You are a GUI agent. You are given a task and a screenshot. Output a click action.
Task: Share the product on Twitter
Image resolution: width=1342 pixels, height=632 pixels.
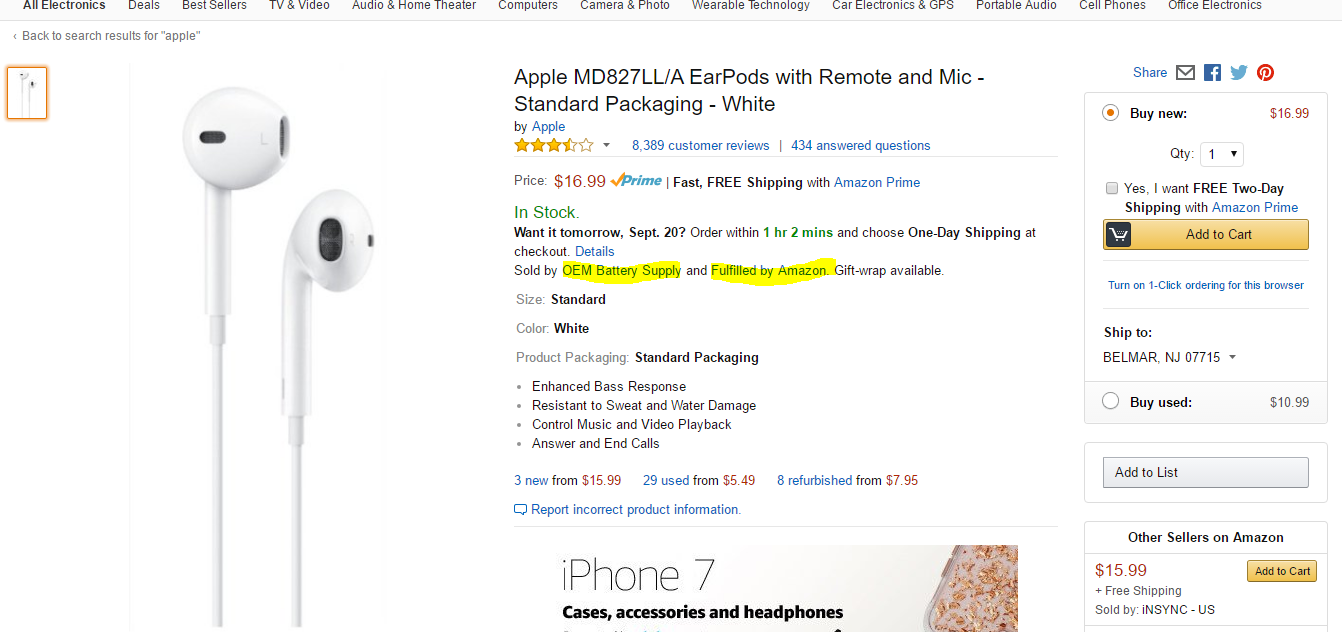coord(1238,72)
